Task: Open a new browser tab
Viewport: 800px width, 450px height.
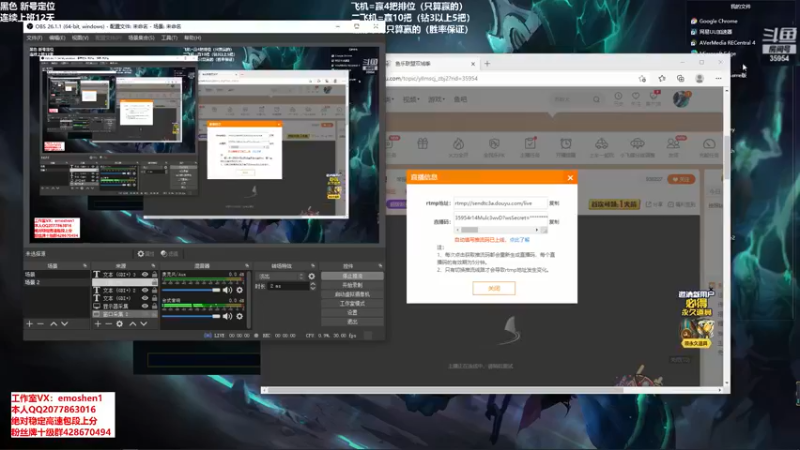Action: [x=487, y=64]
